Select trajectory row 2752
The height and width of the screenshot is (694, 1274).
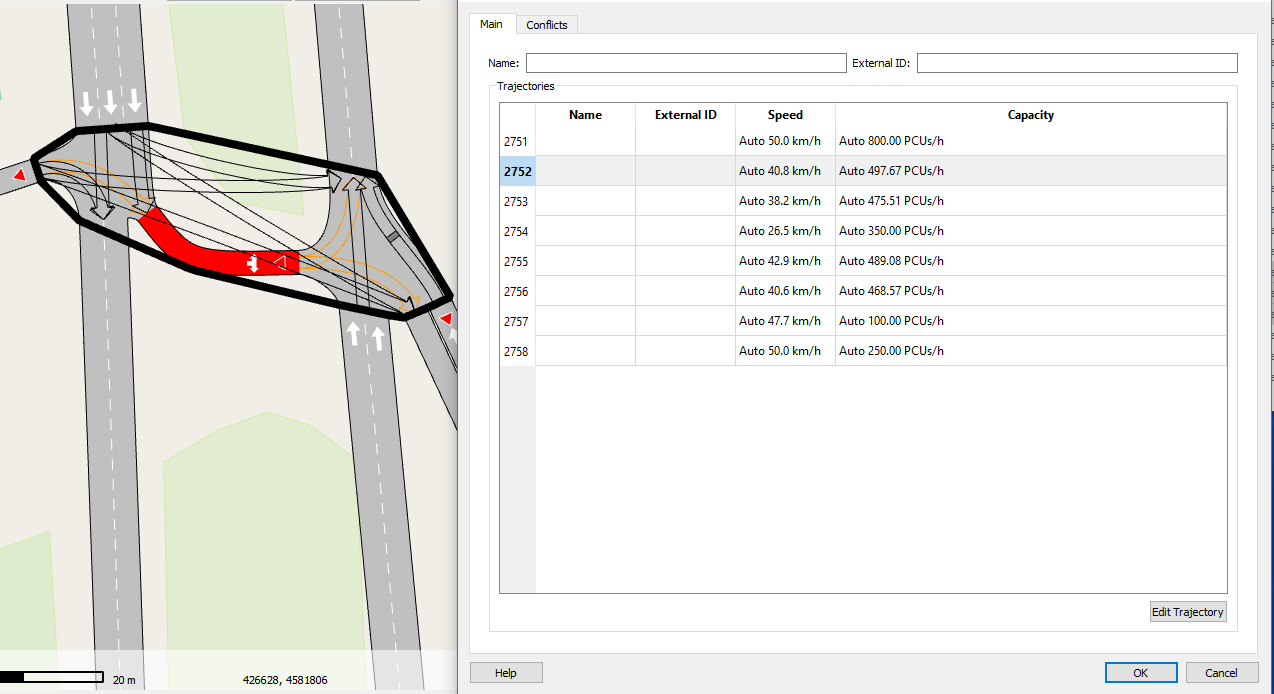(517, 171)
